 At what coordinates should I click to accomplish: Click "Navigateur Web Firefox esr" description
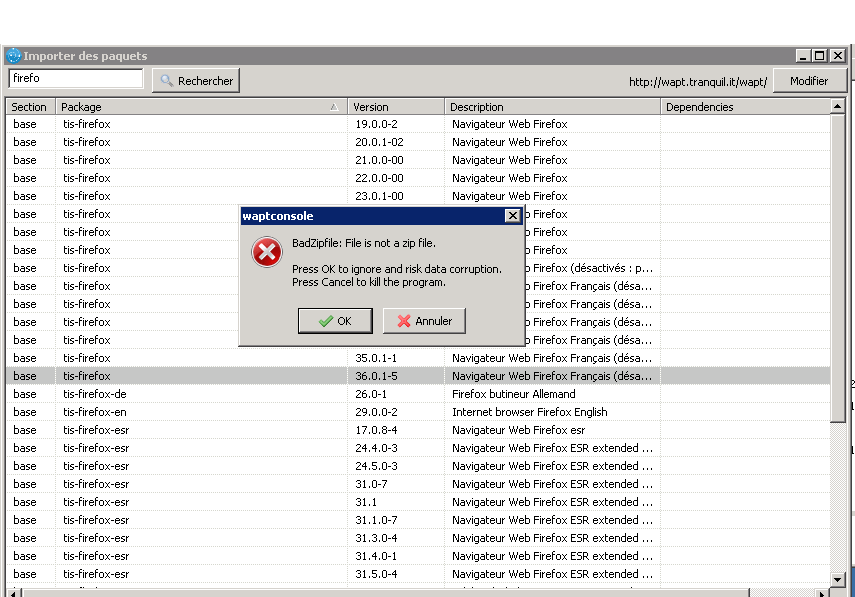[519, 430]
